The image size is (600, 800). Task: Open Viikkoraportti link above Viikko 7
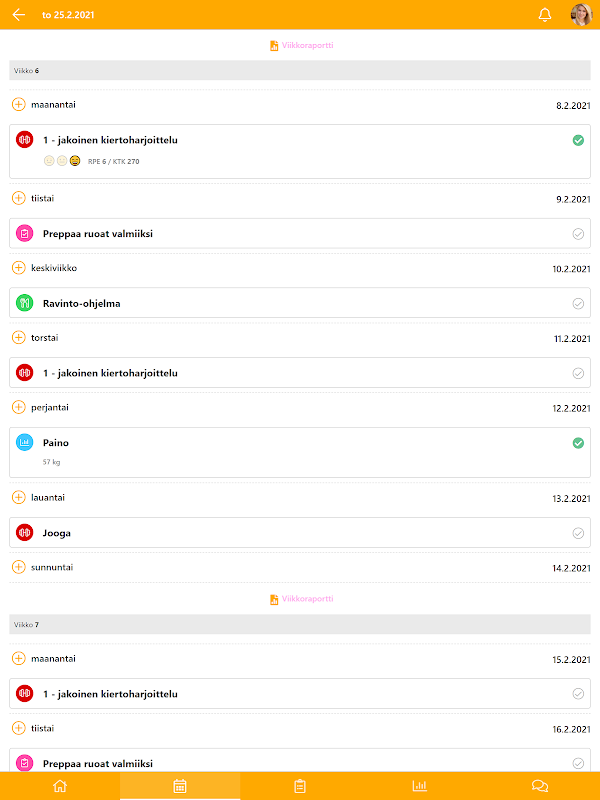(300, 599)
